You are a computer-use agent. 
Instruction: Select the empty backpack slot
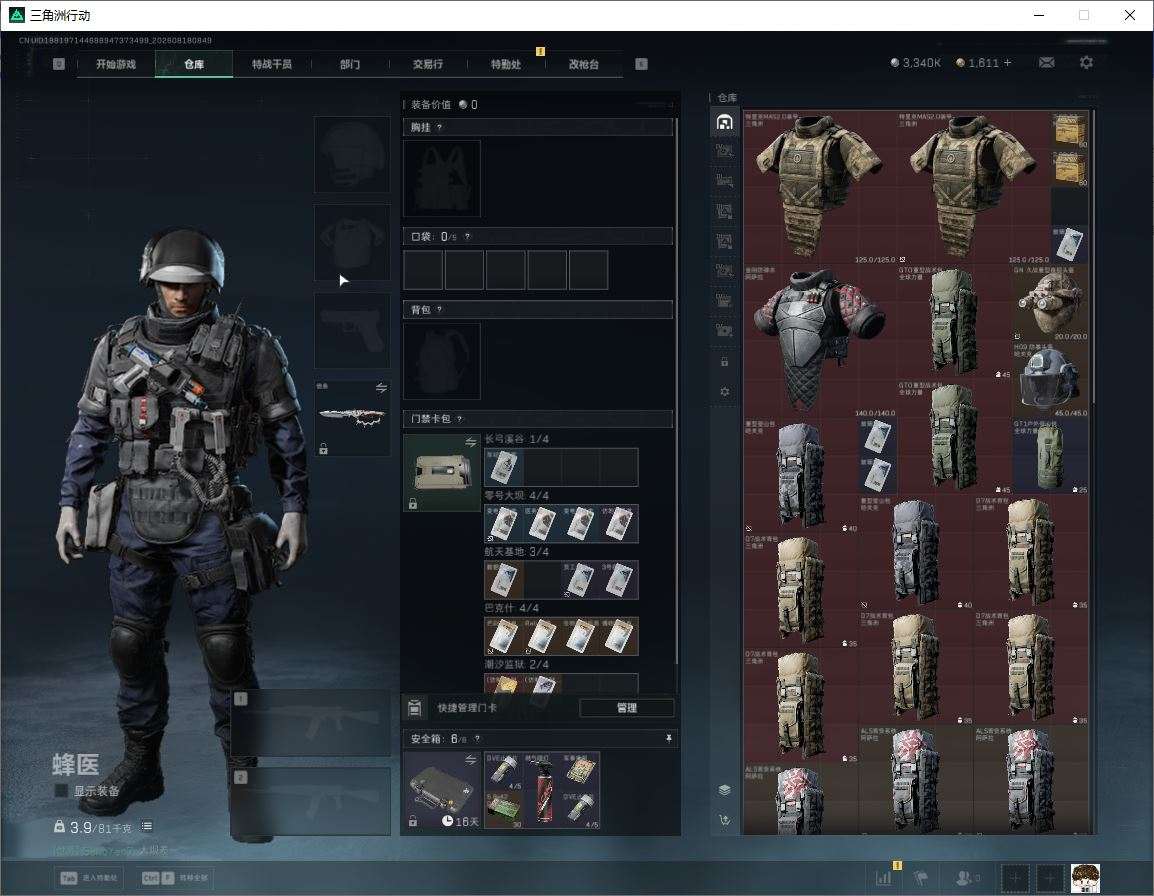pos(442,361)
